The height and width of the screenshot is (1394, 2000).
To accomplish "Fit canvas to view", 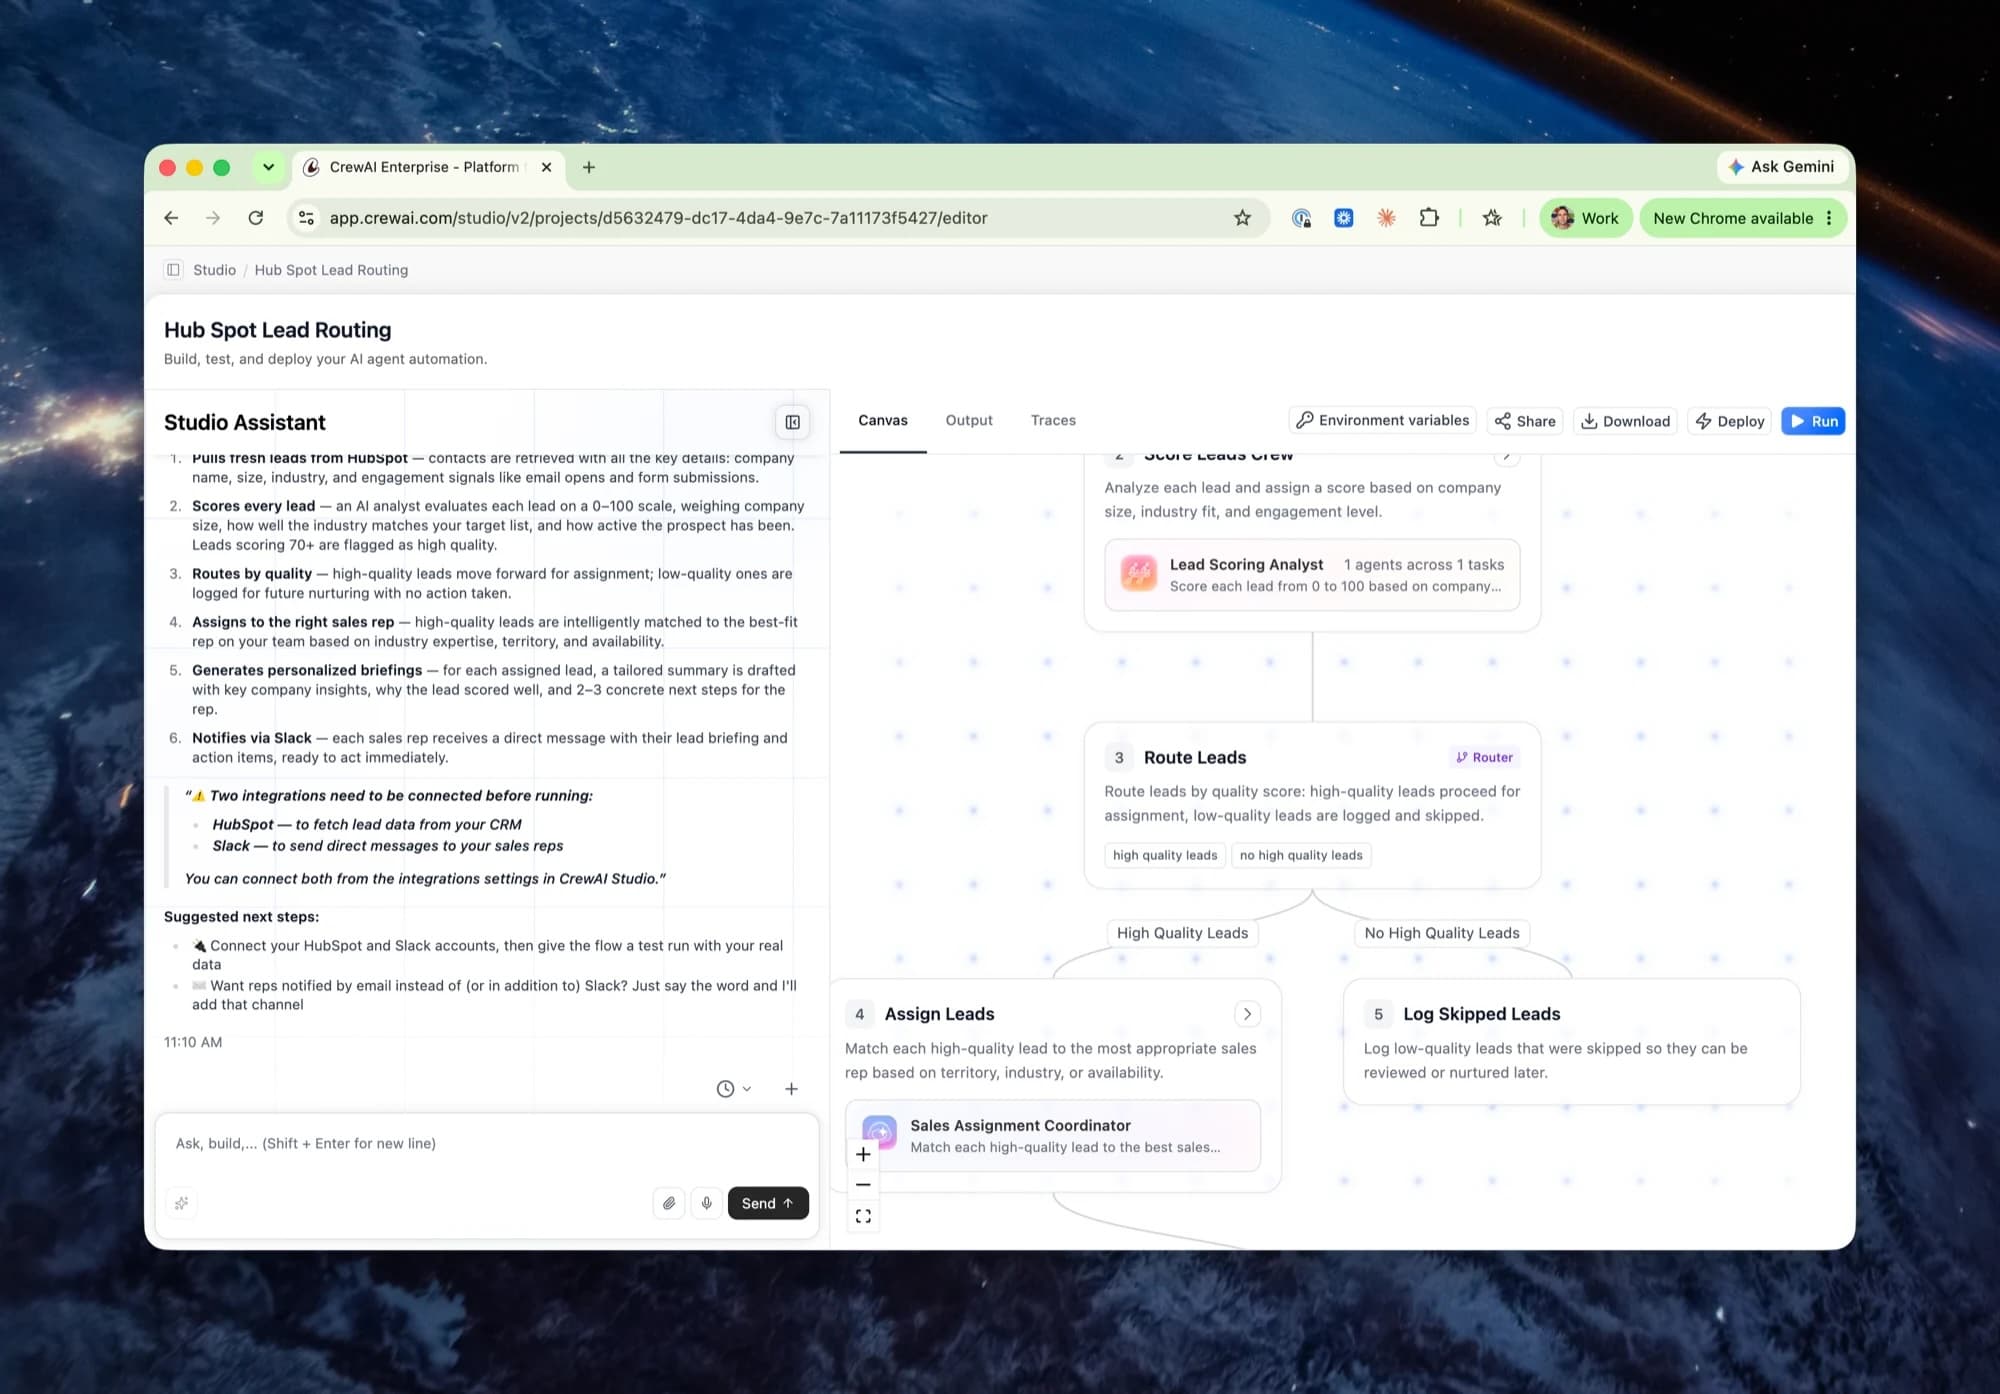I will 863,1216.
